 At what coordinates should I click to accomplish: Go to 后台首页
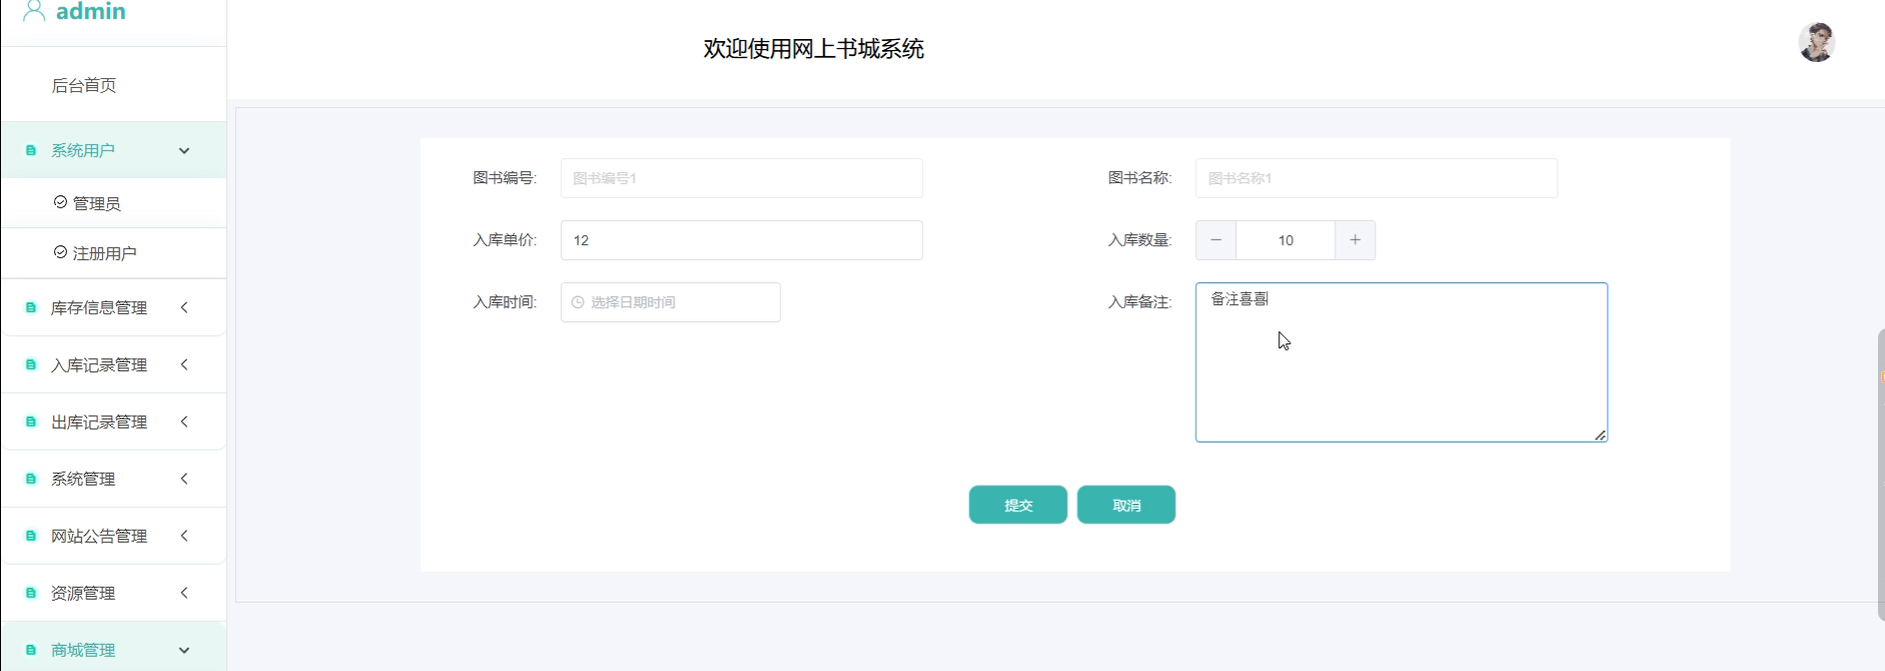tap(84, 85)
